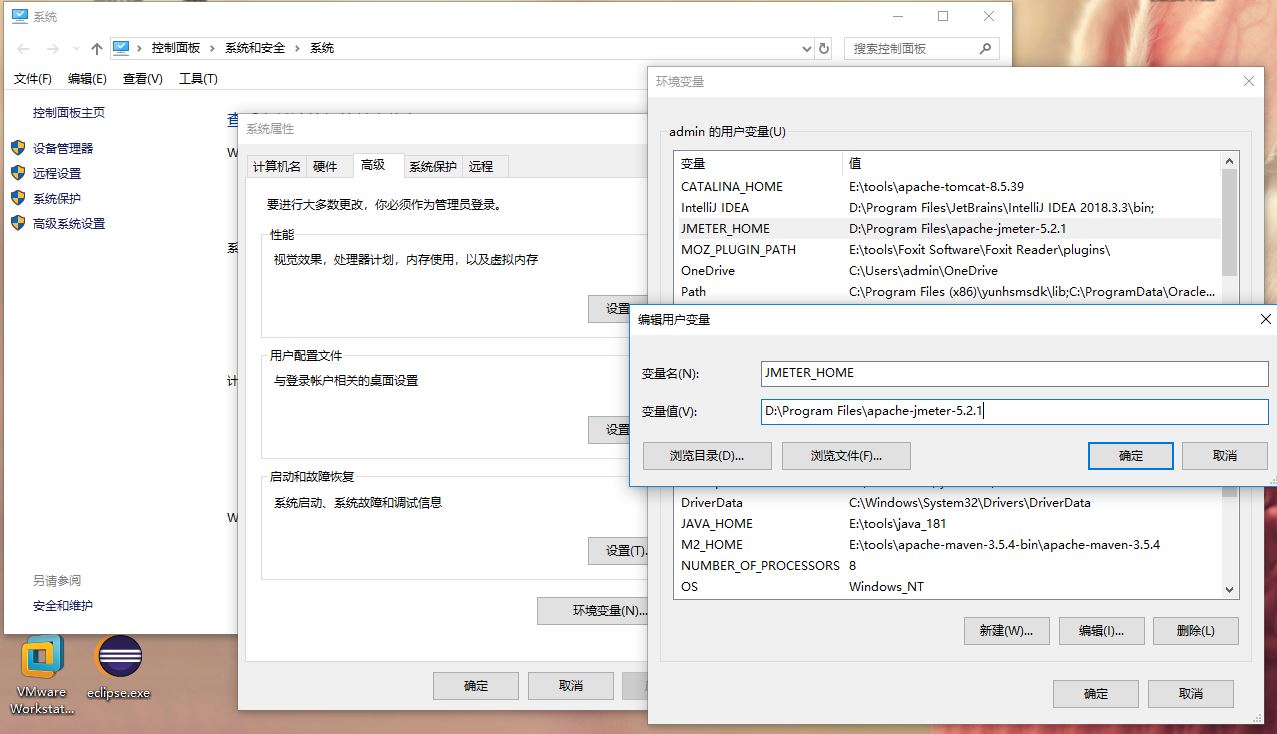Open 高级系统设置 link
Viewport: 1277px width, 734px height.
point(69,223)
